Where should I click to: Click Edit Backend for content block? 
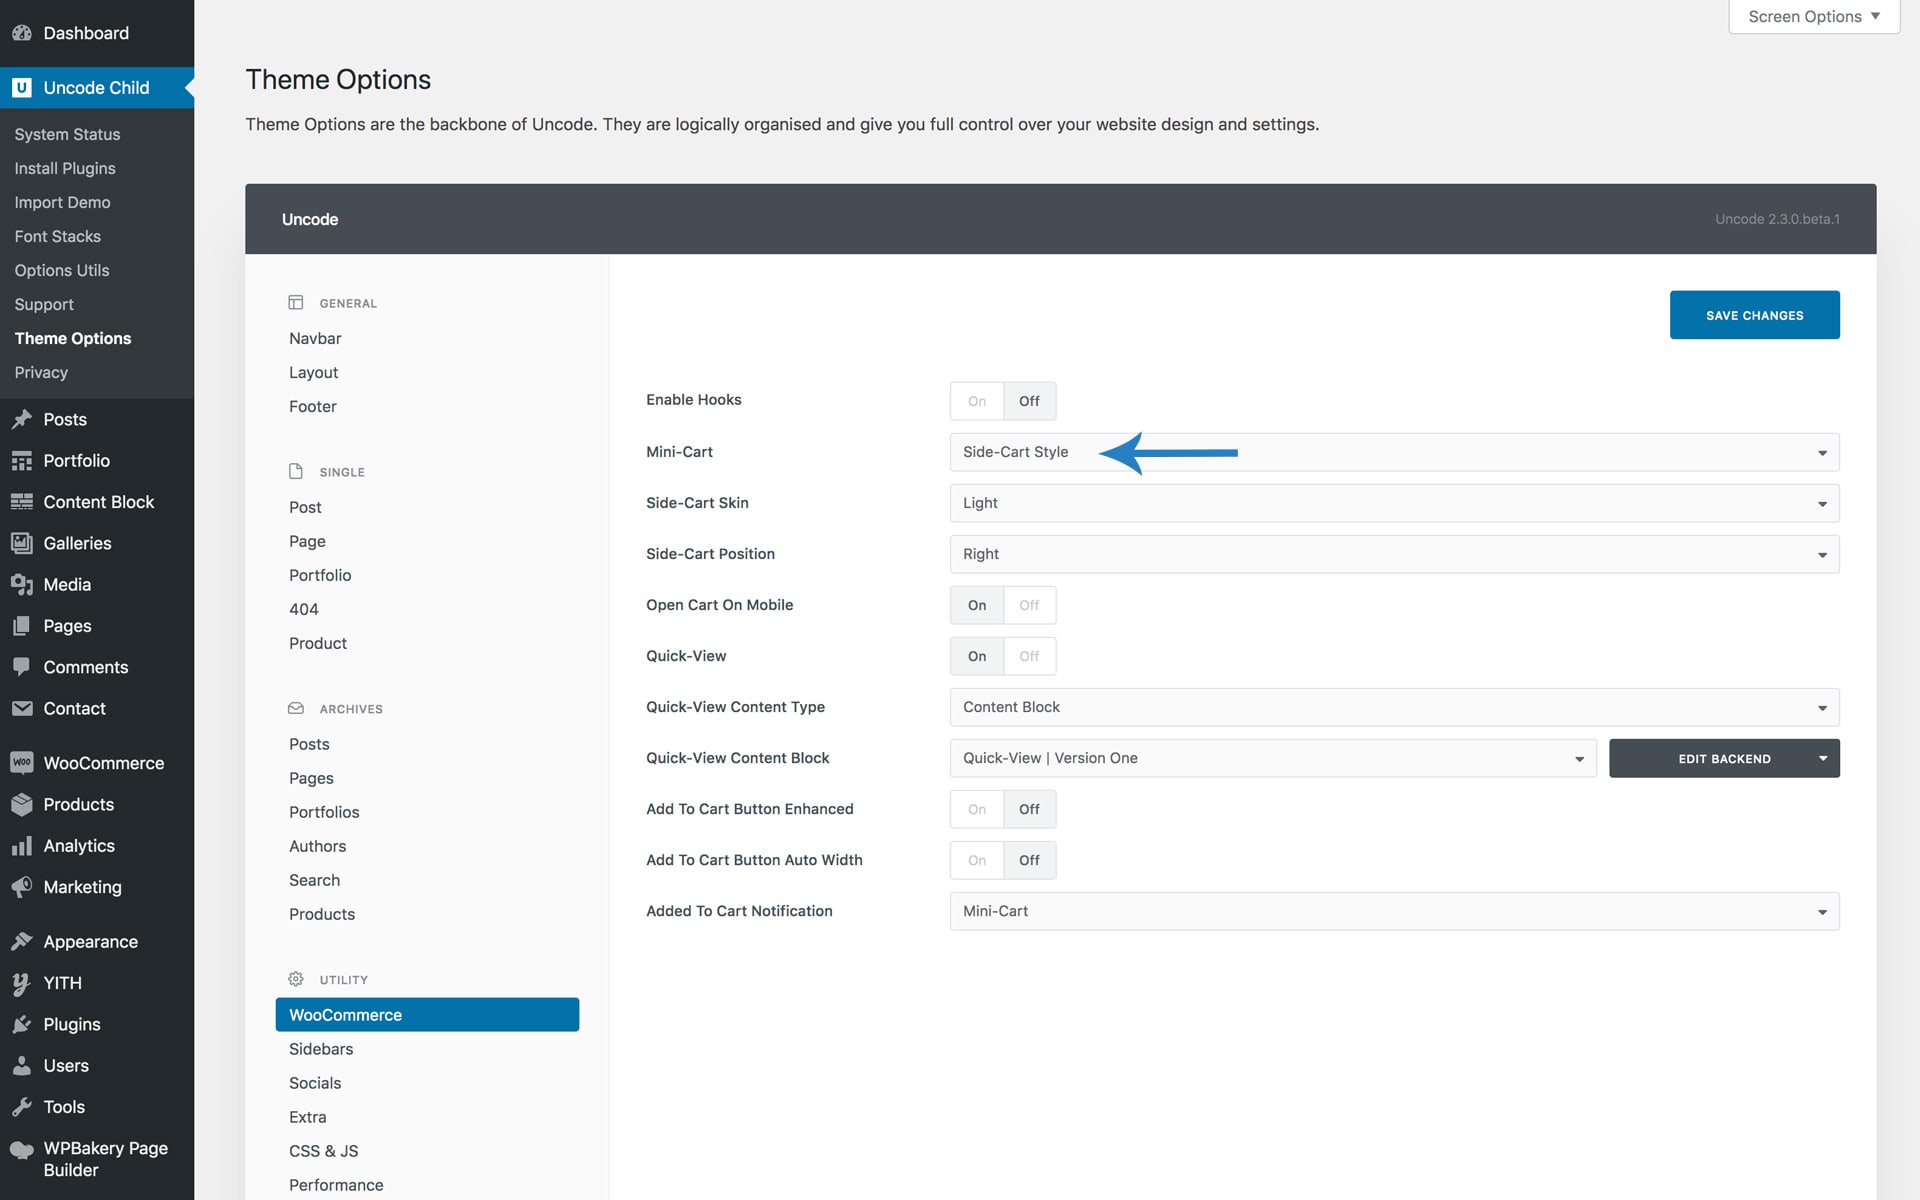tap(1723, 758)
